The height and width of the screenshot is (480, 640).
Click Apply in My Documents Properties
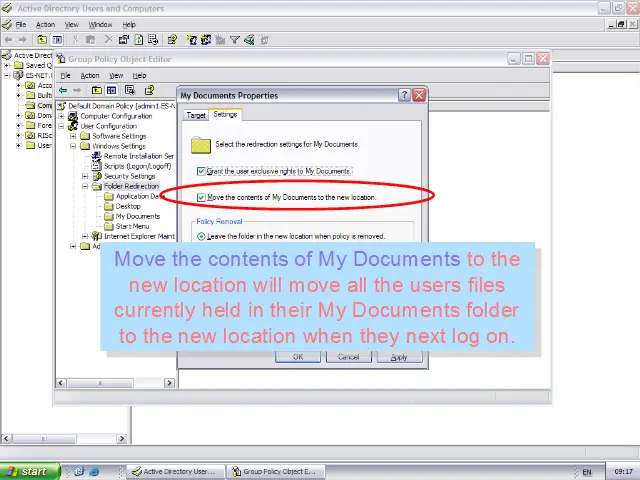(399, 357)
